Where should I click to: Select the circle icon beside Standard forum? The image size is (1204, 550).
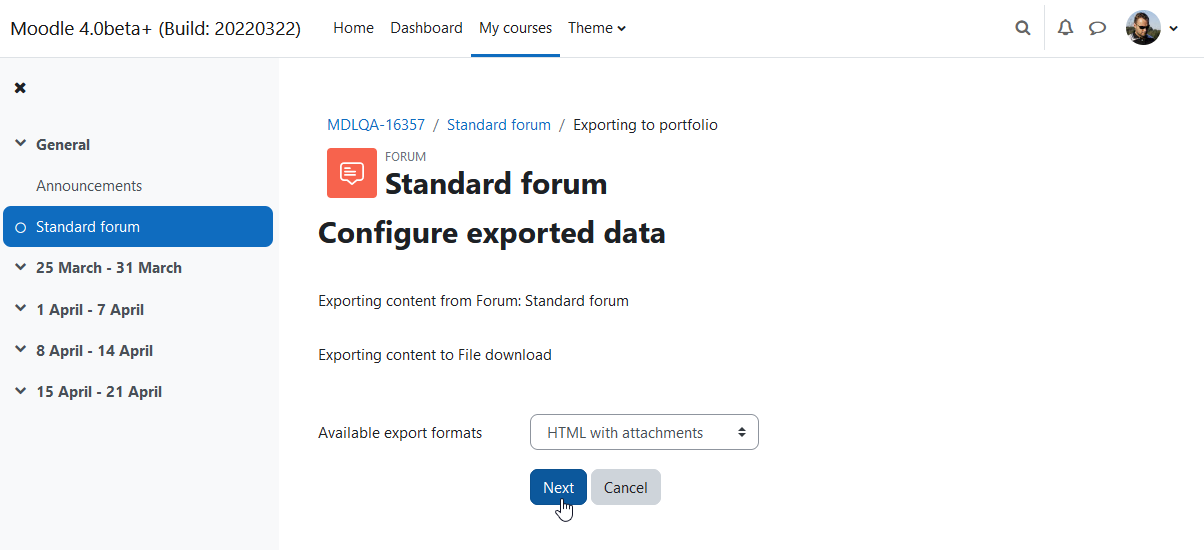point(21,228)
